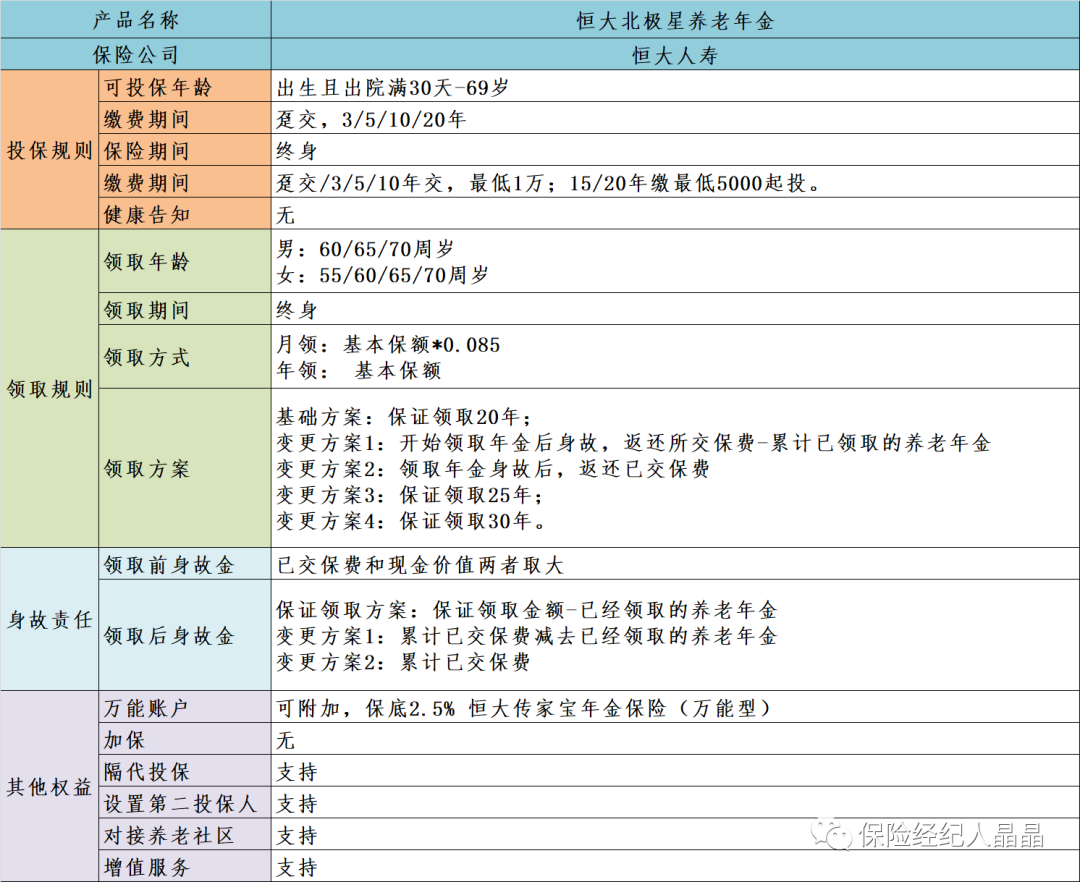Viewport: 1080px width, 882px height.
Task: Select "变更方案1：累计已交保费减去已经领取的养老年金" line
Action: click(527, 636)
